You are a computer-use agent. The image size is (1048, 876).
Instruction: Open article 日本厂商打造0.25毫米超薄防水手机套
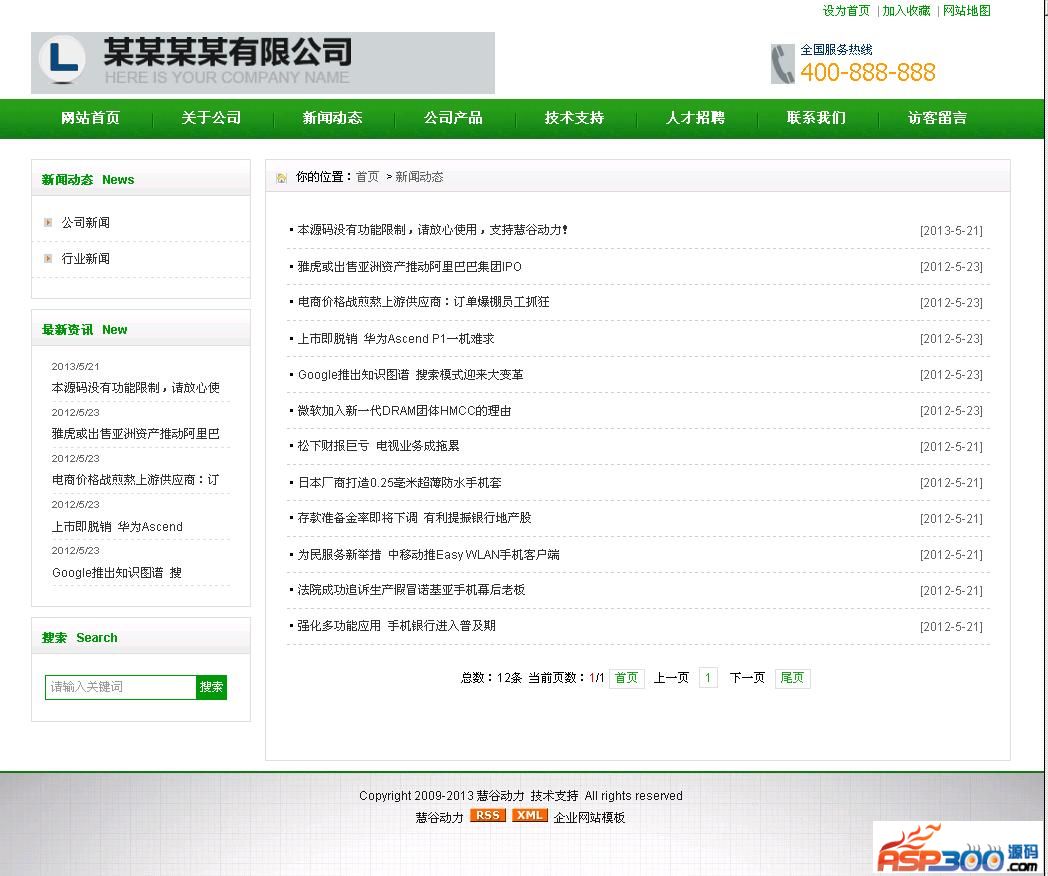pos(399,483)
